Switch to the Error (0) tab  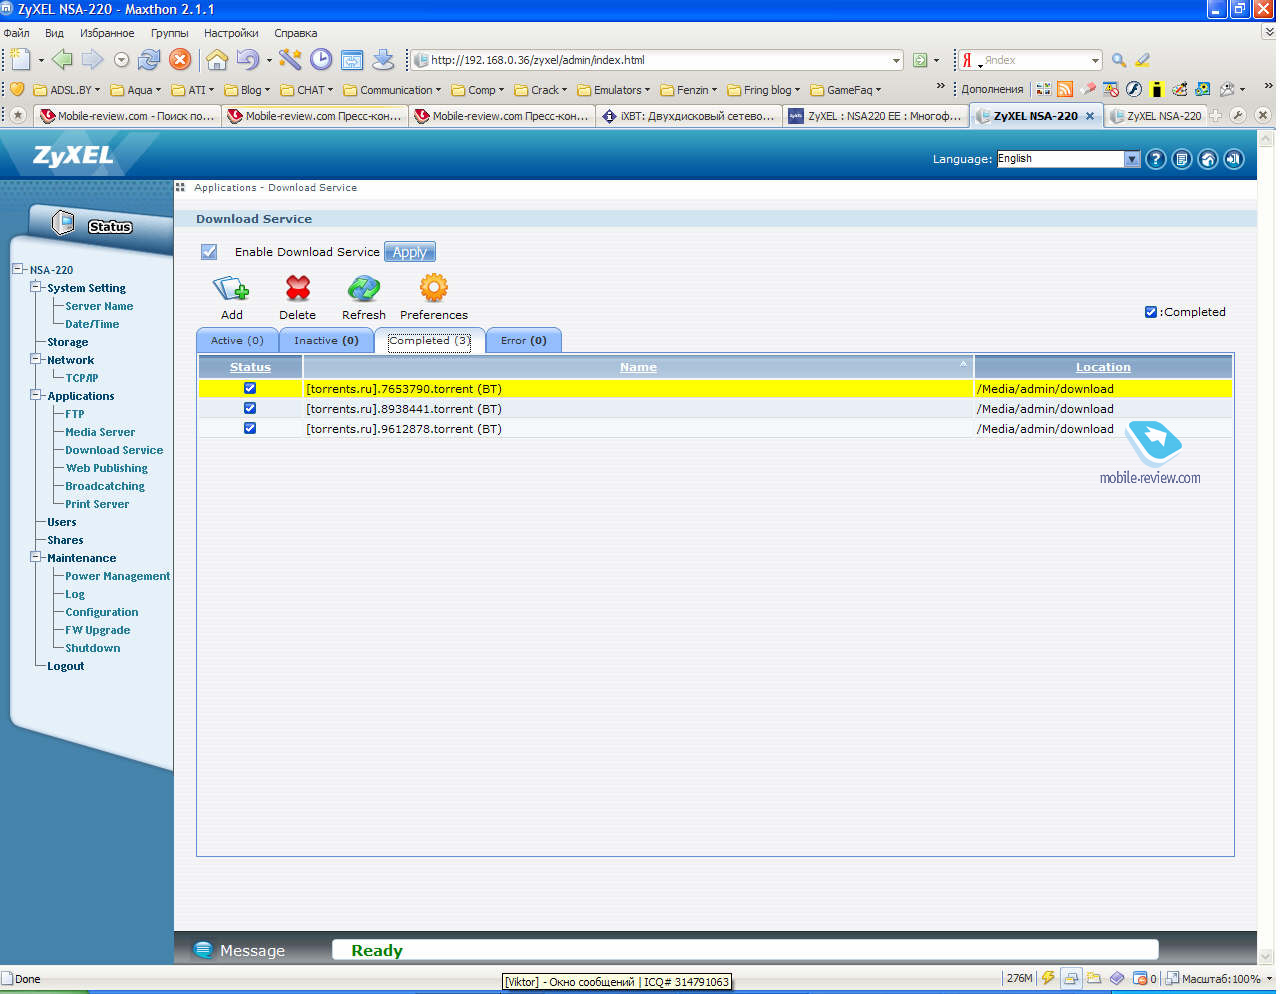pos(524,340)
